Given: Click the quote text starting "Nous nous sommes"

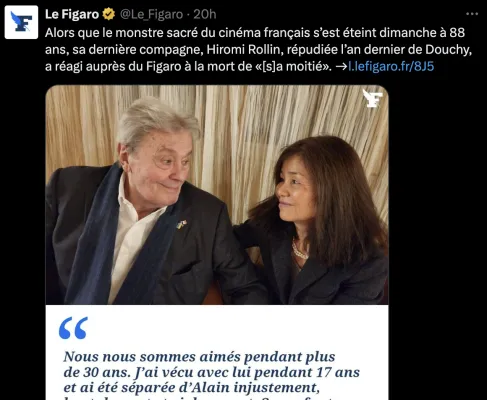Looking at the screenshot, I should click(x=199, y=357).
